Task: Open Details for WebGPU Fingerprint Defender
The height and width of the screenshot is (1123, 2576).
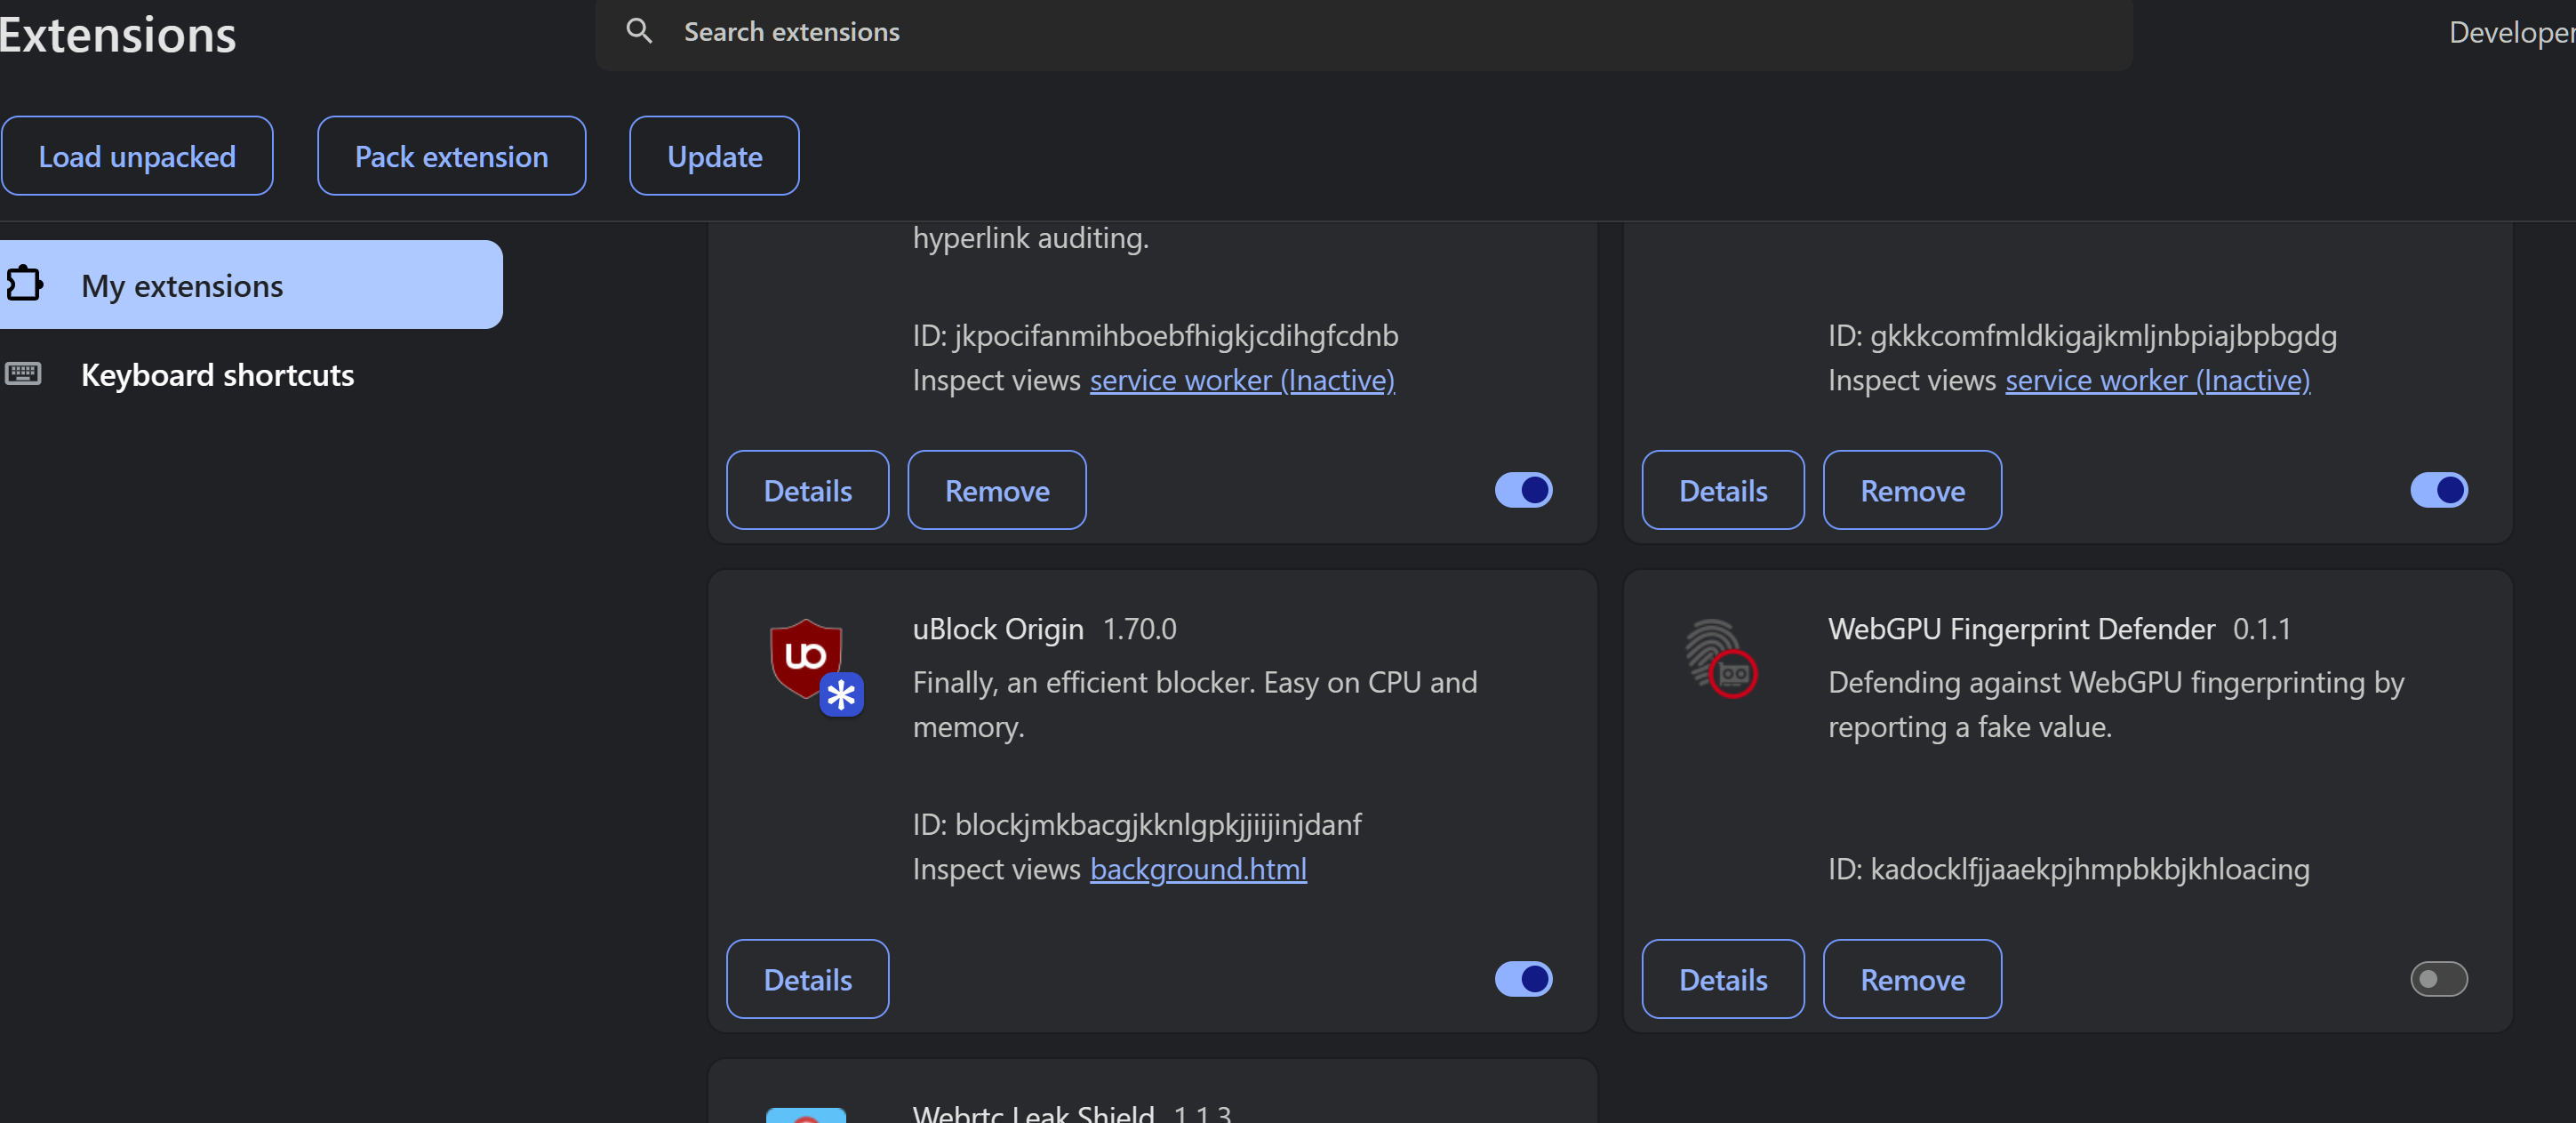Action: coord(1722,979)
